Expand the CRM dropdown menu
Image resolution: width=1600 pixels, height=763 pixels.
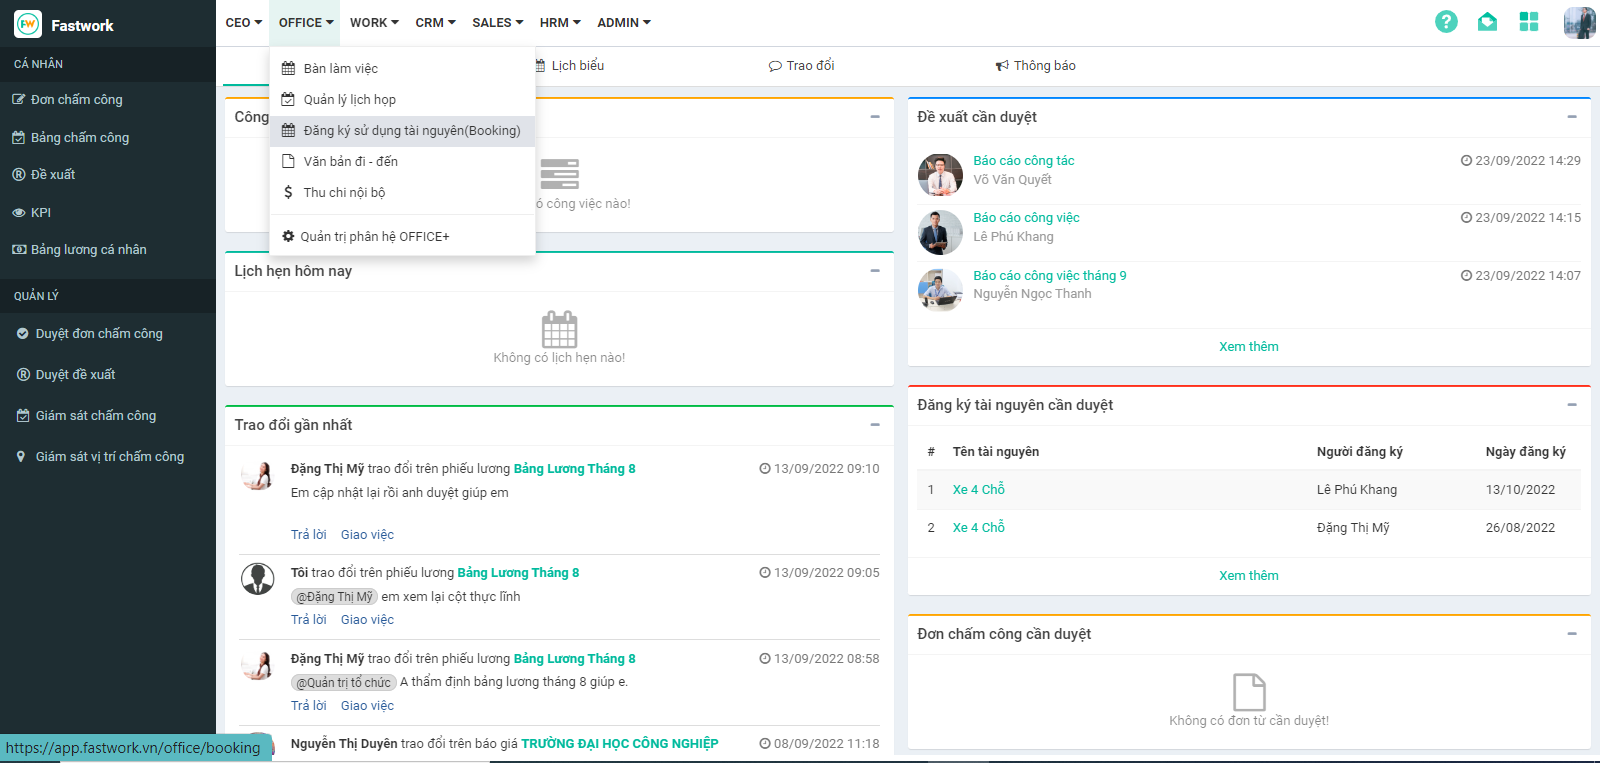435,22
